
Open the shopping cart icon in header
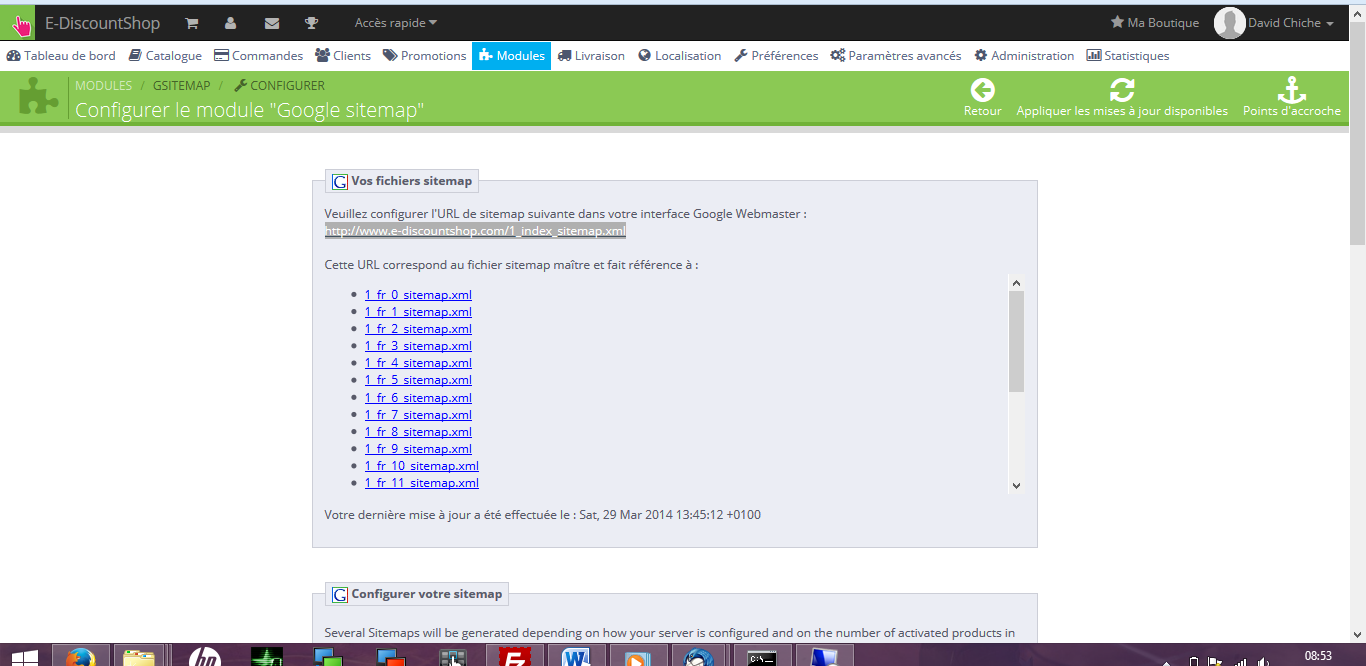(192, 23)
